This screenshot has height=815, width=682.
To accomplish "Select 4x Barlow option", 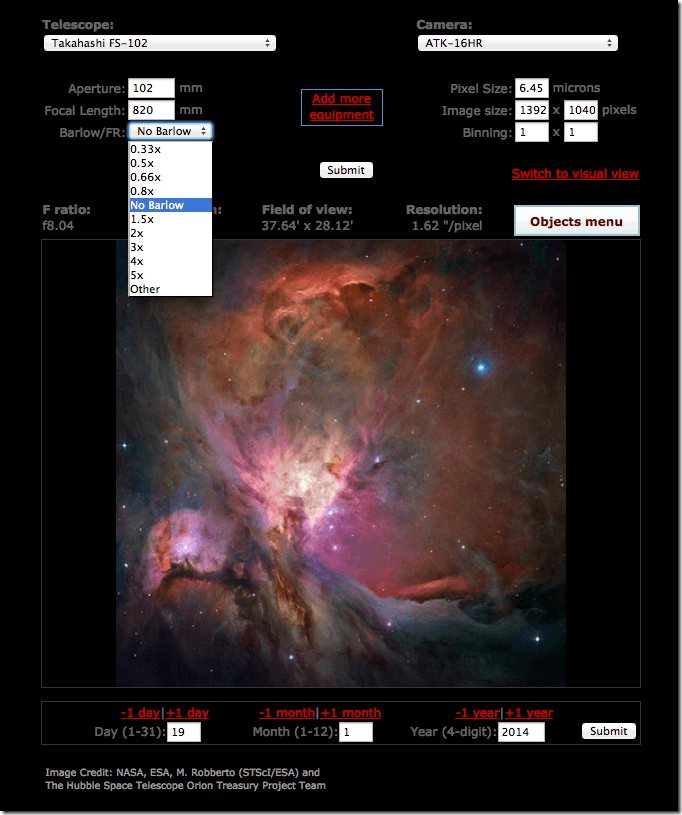I will 170,261.
